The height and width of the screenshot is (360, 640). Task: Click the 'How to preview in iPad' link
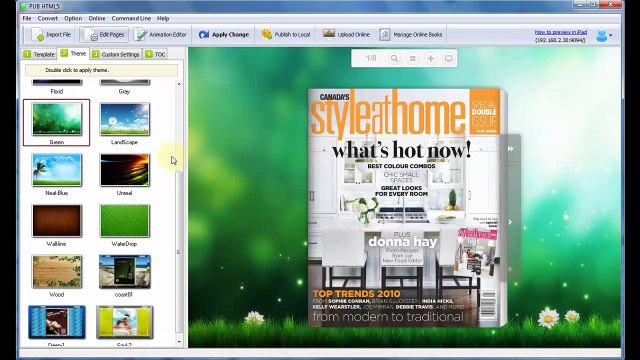[560, 32]
